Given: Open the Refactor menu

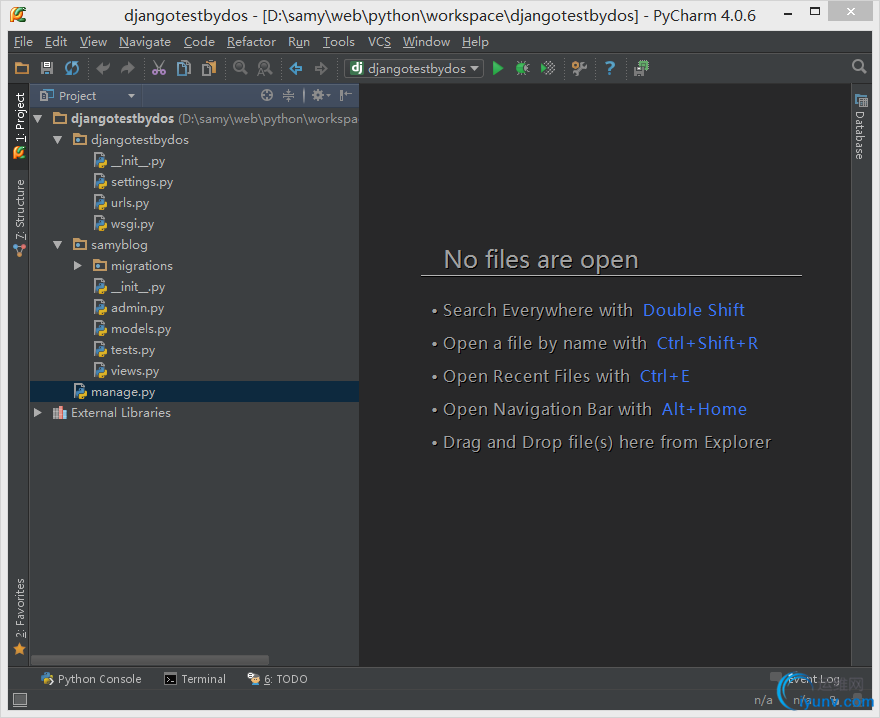Looking at the screenshot, I should 251,42.
